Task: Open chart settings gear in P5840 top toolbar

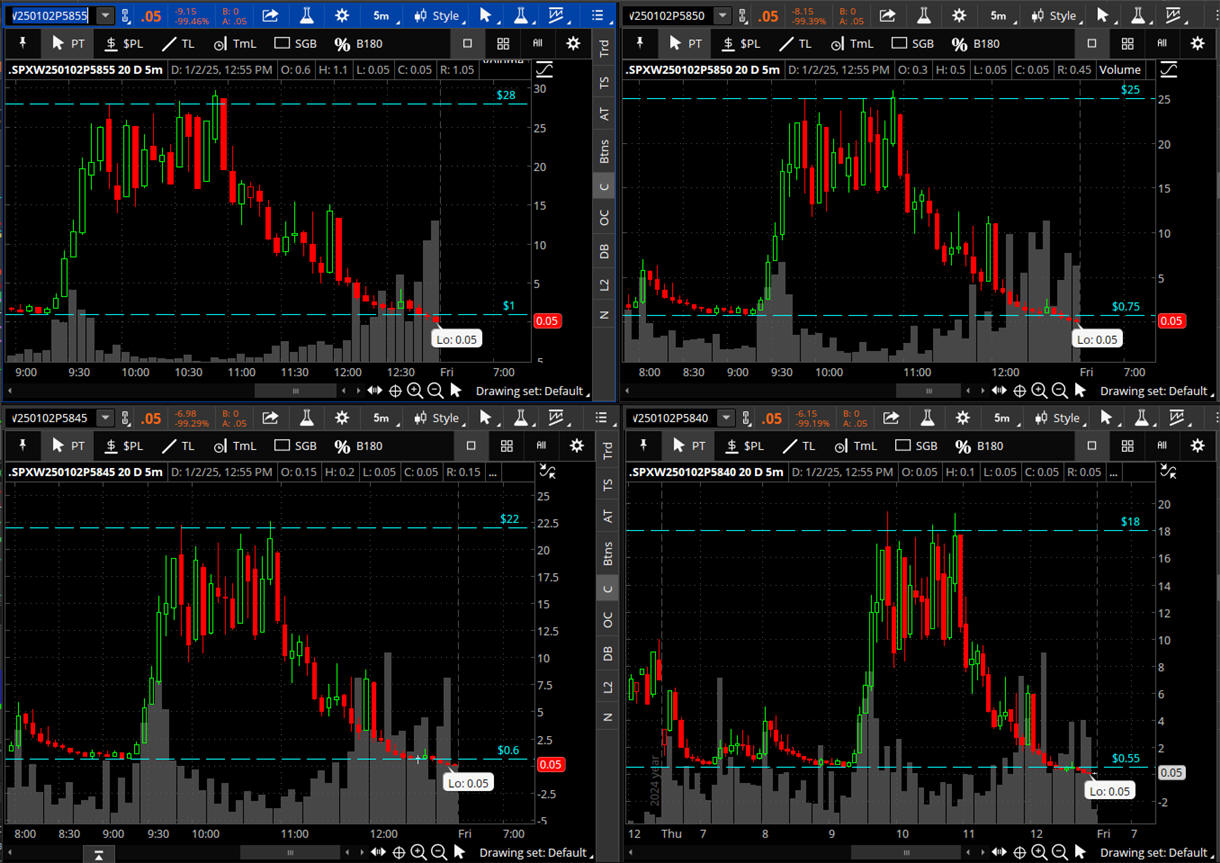Action: (x=959, y=418)
